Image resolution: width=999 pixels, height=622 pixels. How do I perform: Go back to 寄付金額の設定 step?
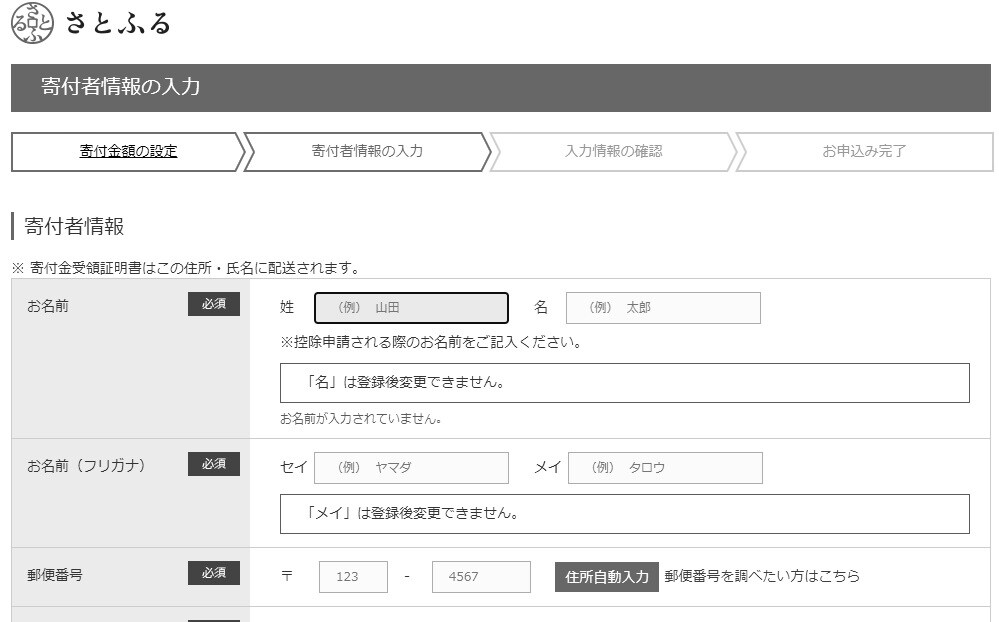coord(128,152)
